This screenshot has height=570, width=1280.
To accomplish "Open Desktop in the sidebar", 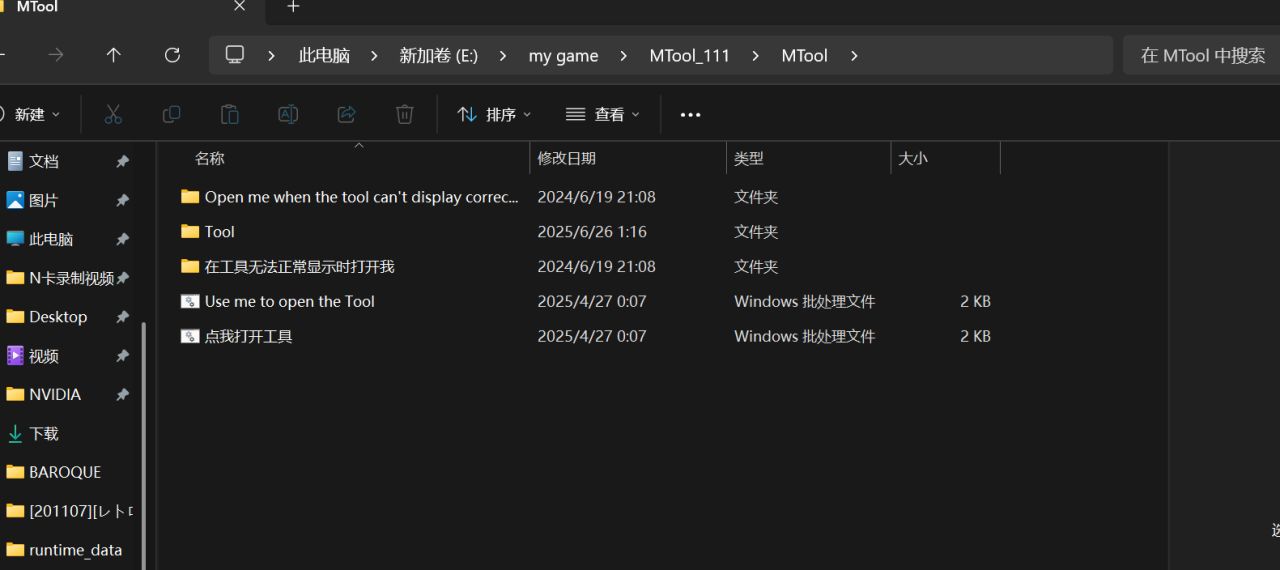I will click(58, 317).
